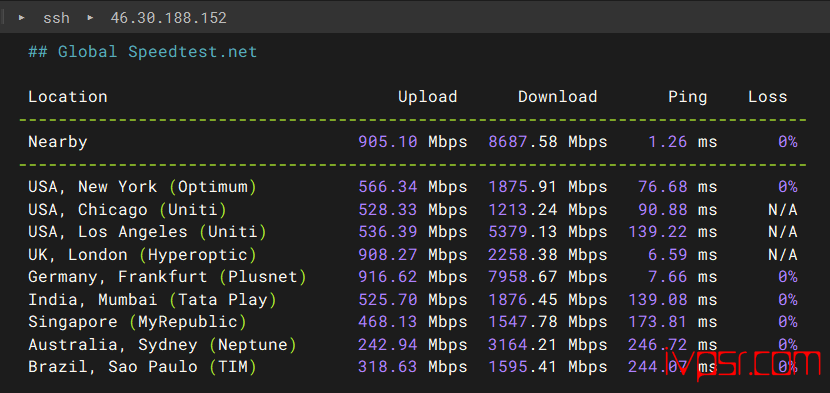Image resolution: width=830 pixels, height=393 pixels.
Task: Click the USA, Chicago (Uniti) entry
Action: (x=128, y=210)
